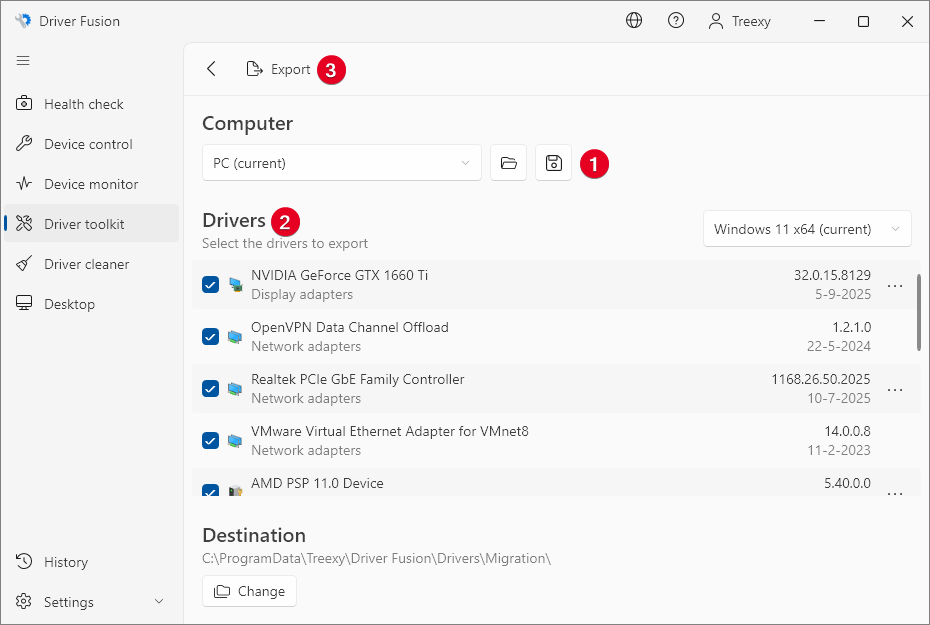Click the Device monitor pulse icon

point(24,183)
